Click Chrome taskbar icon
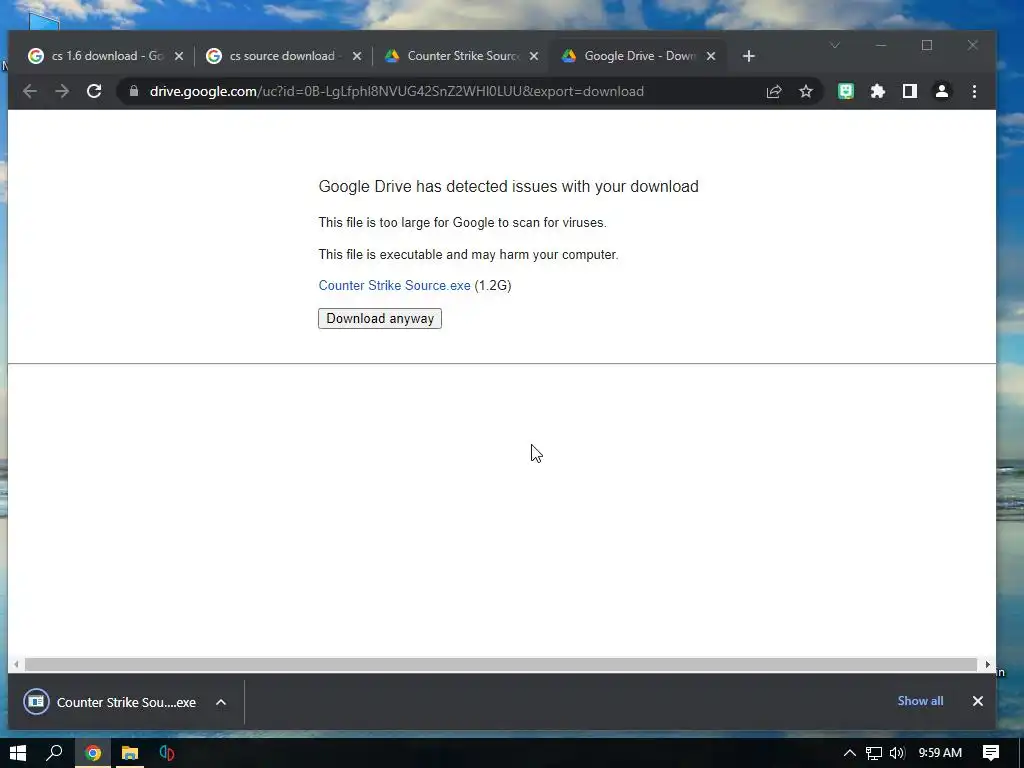The image size is (1024, 768). 93,753
